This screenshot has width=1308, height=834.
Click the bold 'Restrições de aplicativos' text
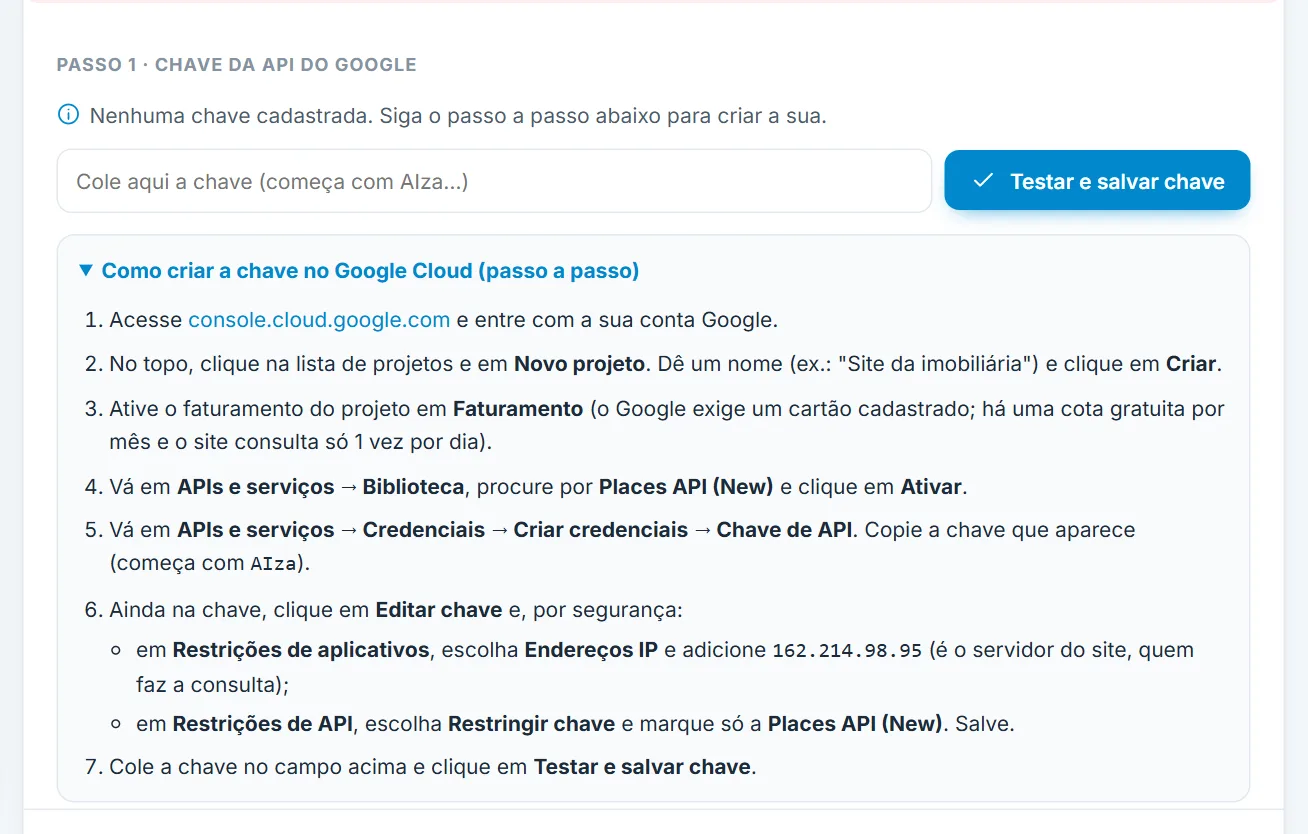click(x=301, y=650)
